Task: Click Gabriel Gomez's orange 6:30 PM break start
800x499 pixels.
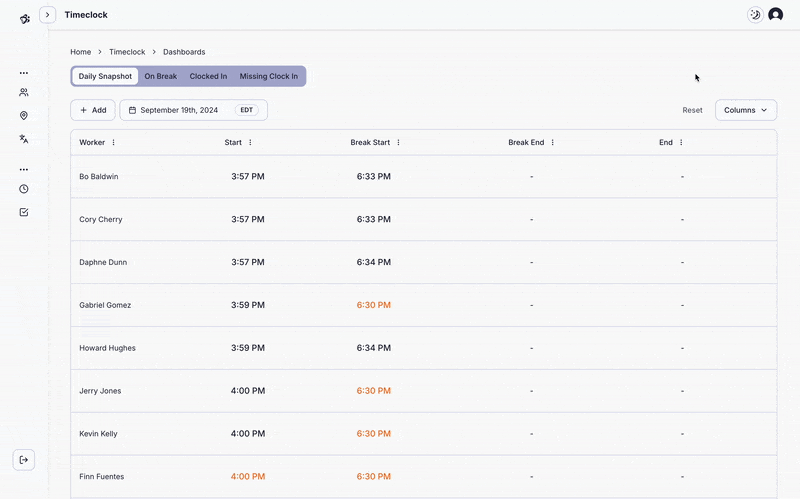Action: pos(373,305)
